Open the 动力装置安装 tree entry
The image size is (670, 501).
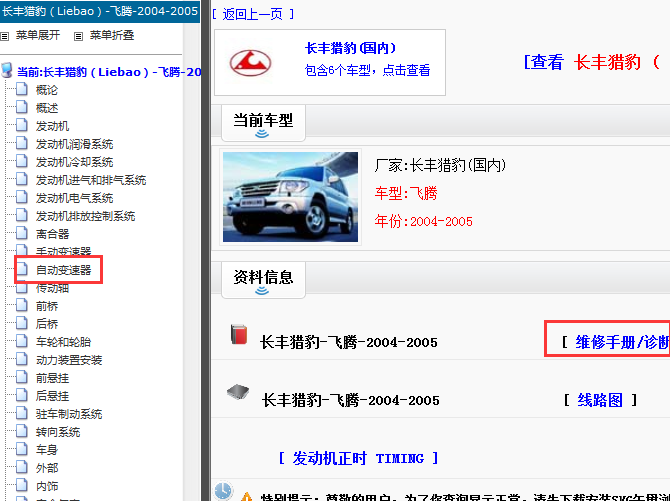[69, 360]
